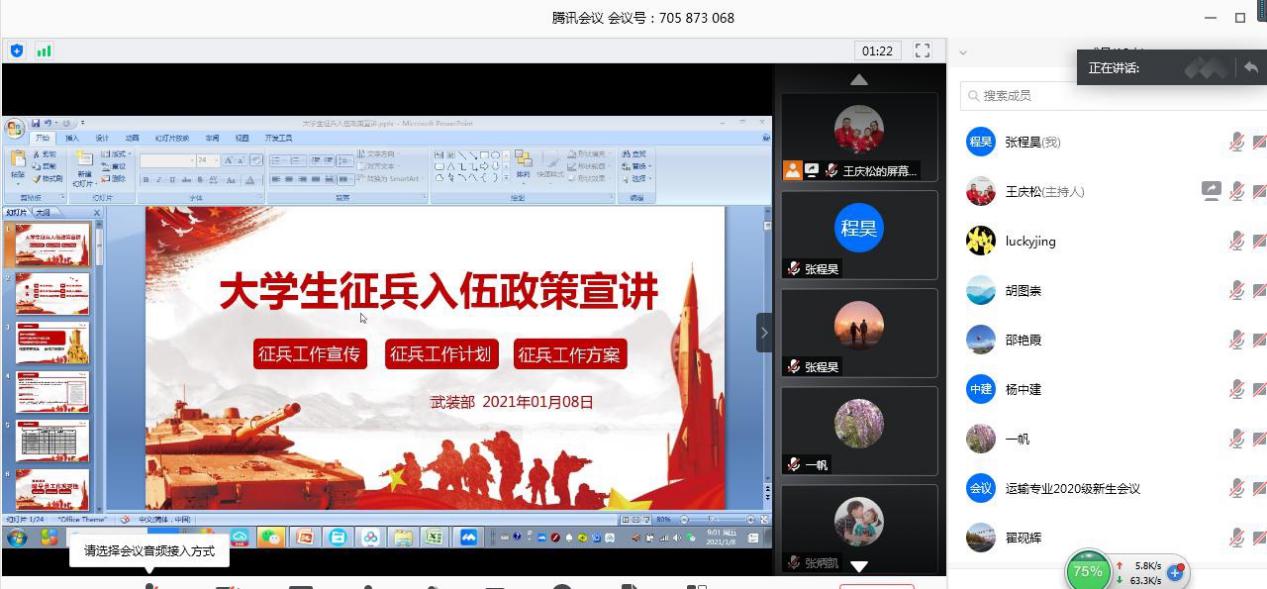Close the PowerPoint slide pane with X
The width and height of the screenshot is (1267, 589).
click(96, 213)
